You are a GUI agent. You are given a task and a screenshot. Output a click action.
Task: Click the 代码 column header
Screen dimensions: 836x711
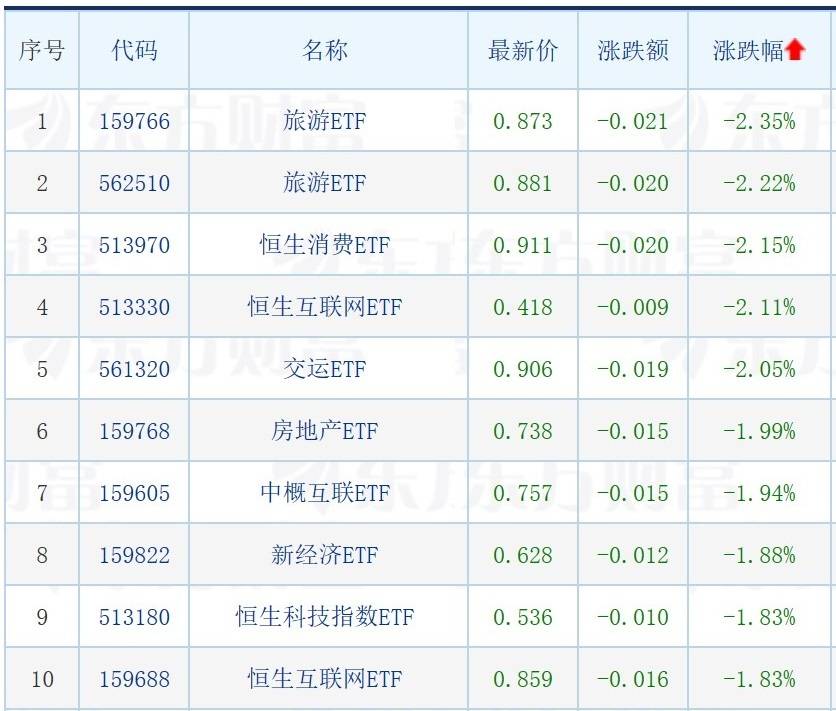(x=134, y=51)
